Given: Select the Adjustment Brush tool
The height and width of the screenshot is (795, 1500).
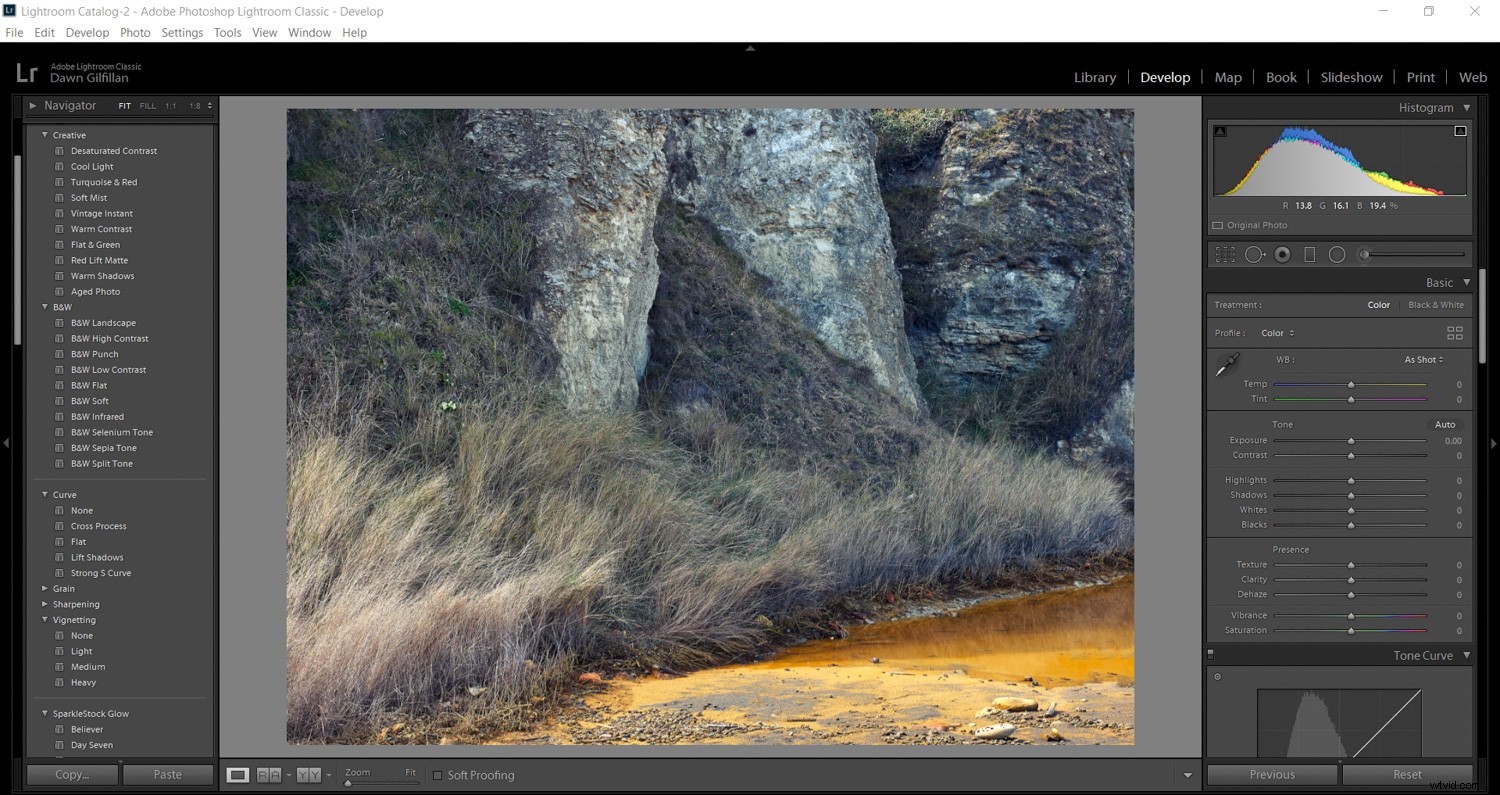Looking at the screenshot, I should (x=1363, y=253).
